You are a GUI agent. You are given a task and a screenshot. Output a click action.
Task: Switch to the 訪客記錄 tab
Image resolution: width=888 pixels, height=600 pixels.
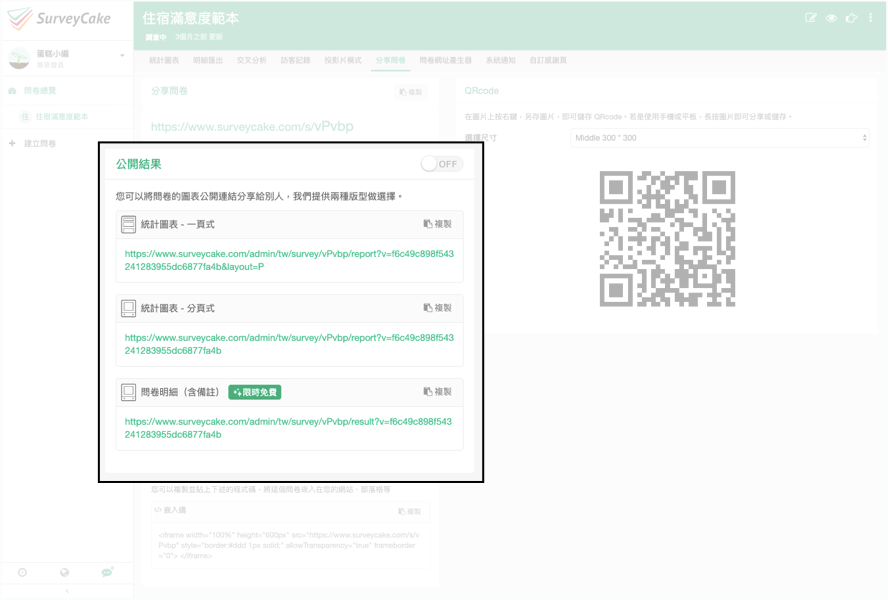click(x=296, y=60)
